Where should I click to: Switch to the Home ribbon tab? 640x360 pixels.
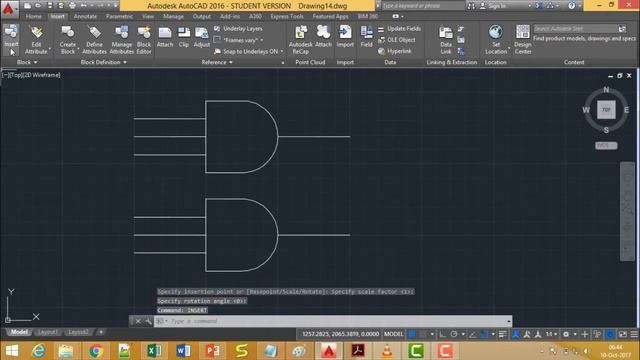(33, 16)
